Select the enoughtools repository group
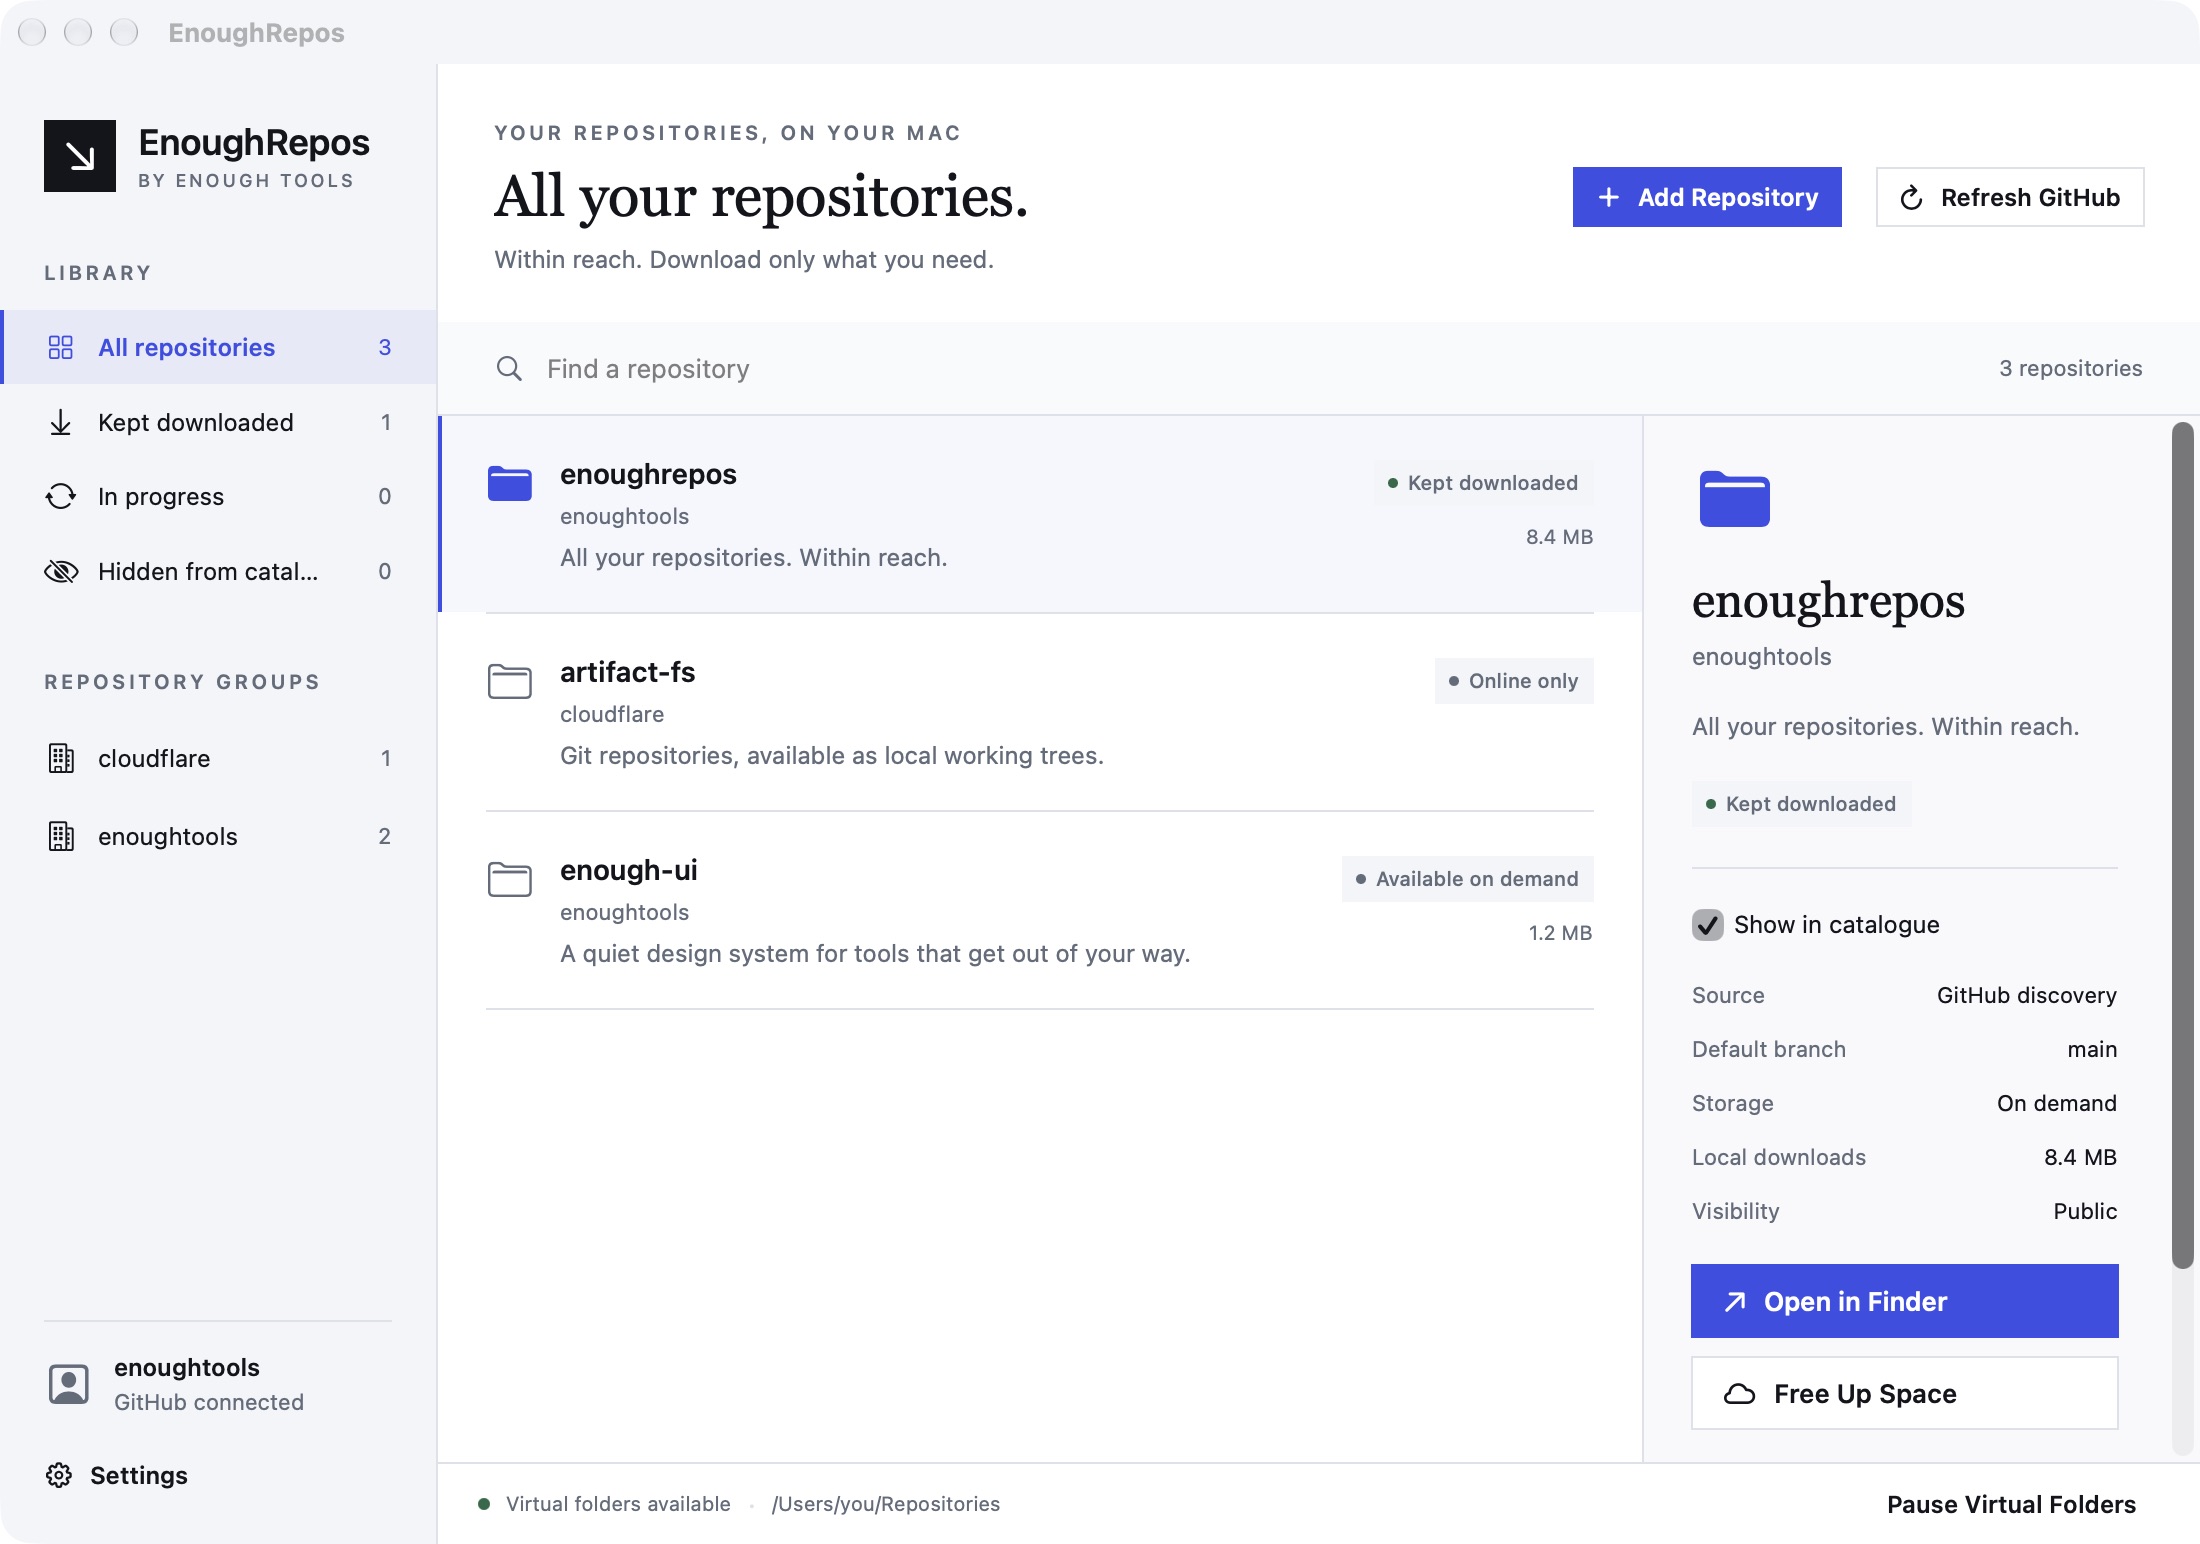The image size is (2200, 1544). click(219, 836)
